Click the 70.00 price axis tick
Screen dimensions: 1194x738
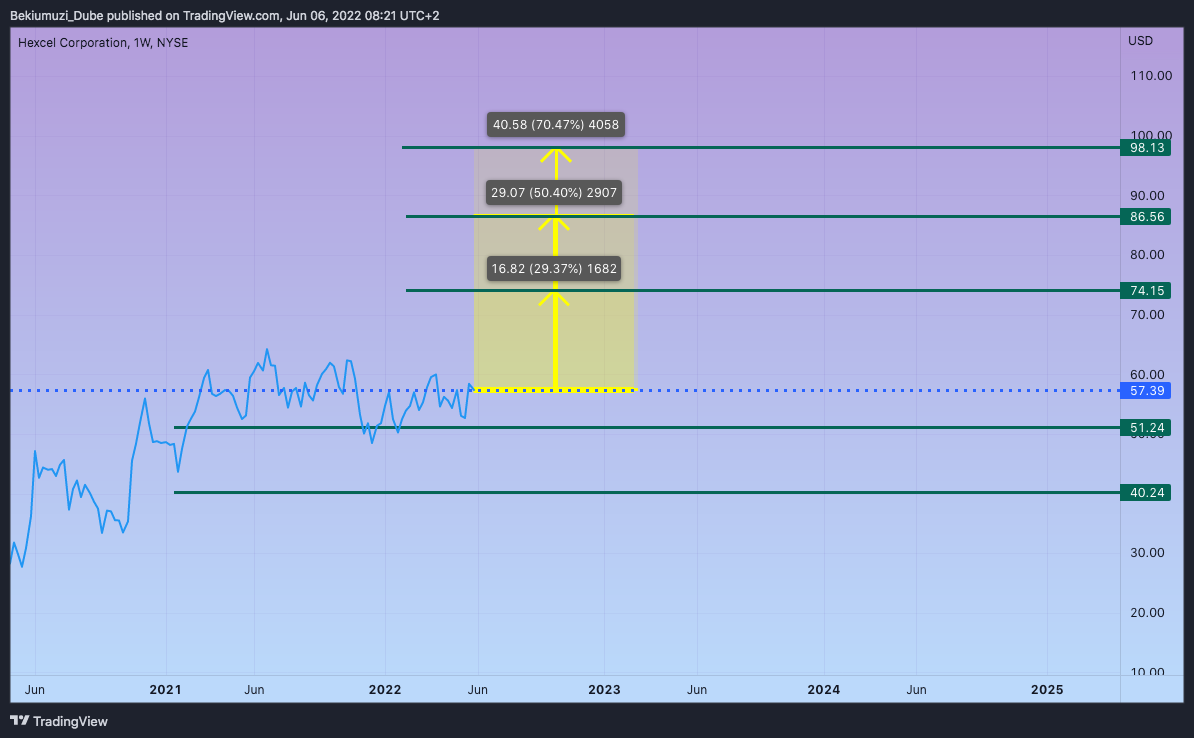coord(1147,315)
